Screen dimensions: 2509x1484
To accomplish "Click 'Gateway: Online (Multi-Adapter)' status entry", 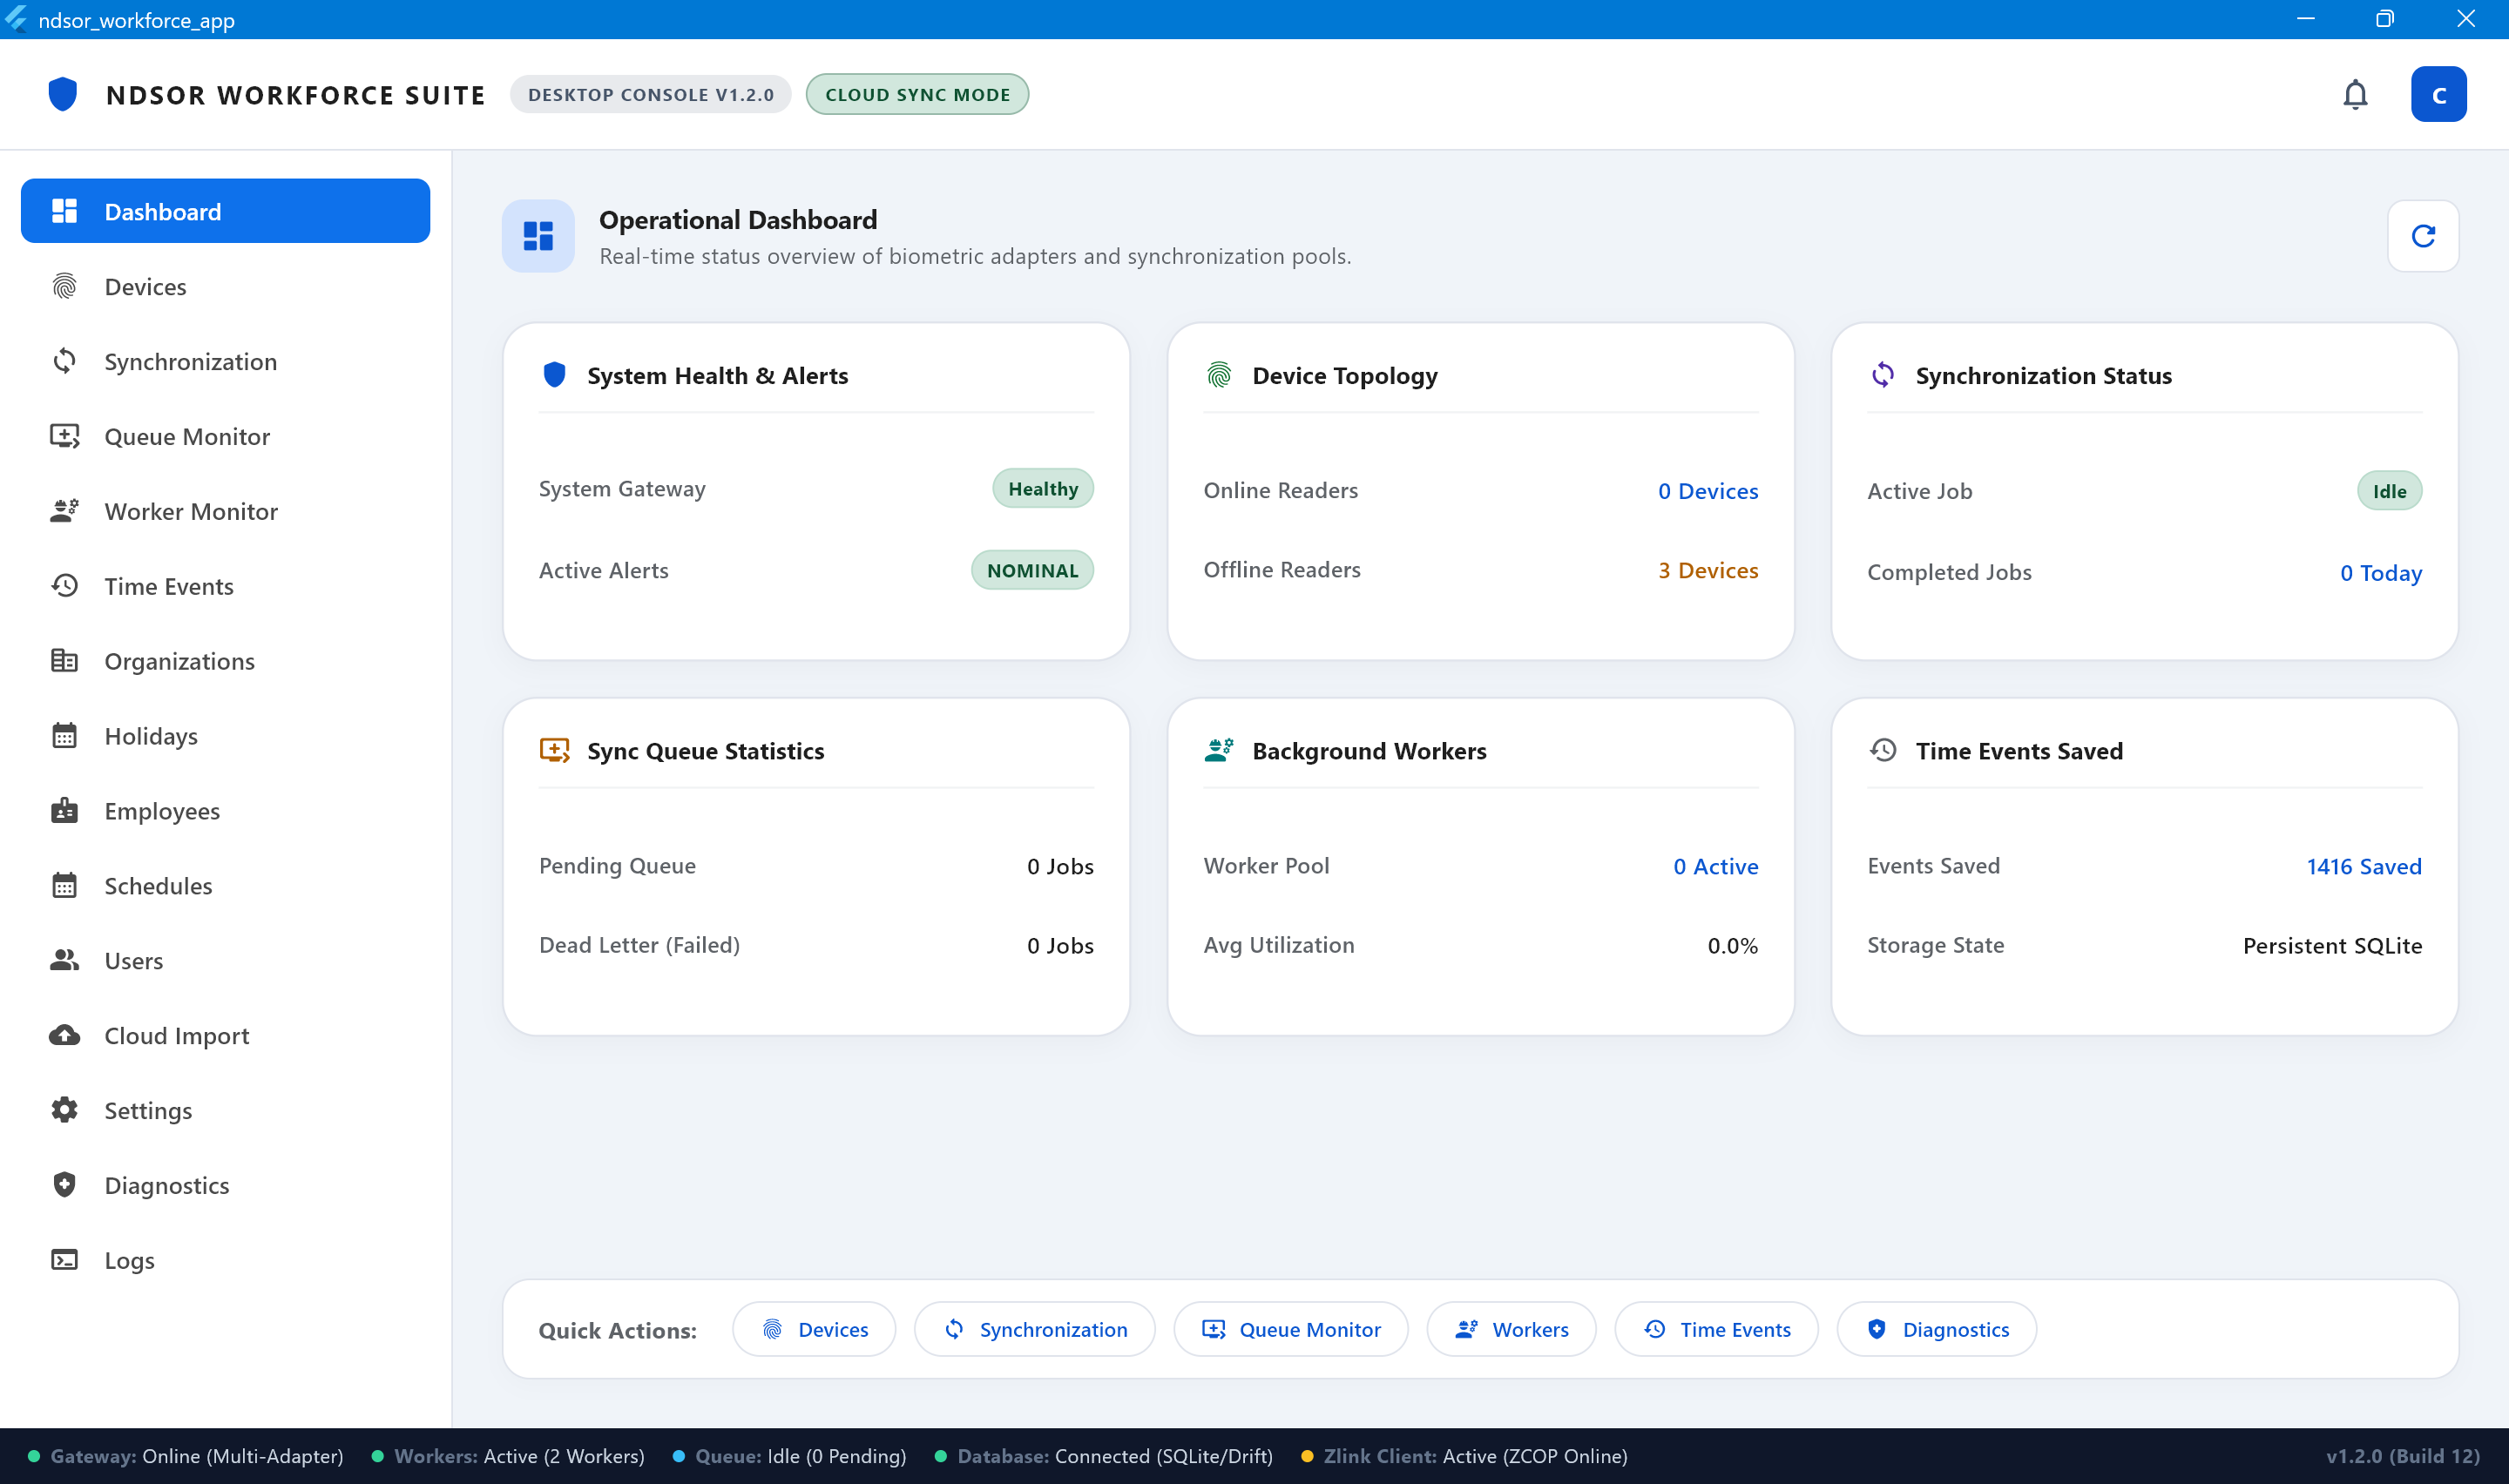I will click(186, 1456).
